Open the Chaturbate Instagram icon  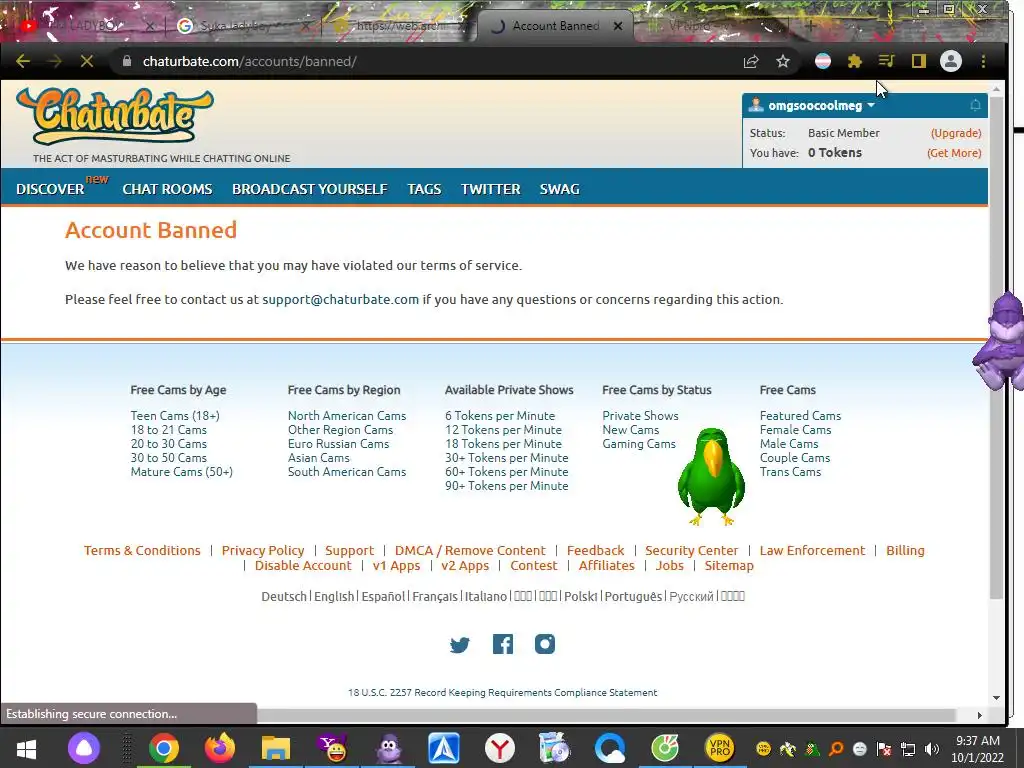[x=545, y=644]
